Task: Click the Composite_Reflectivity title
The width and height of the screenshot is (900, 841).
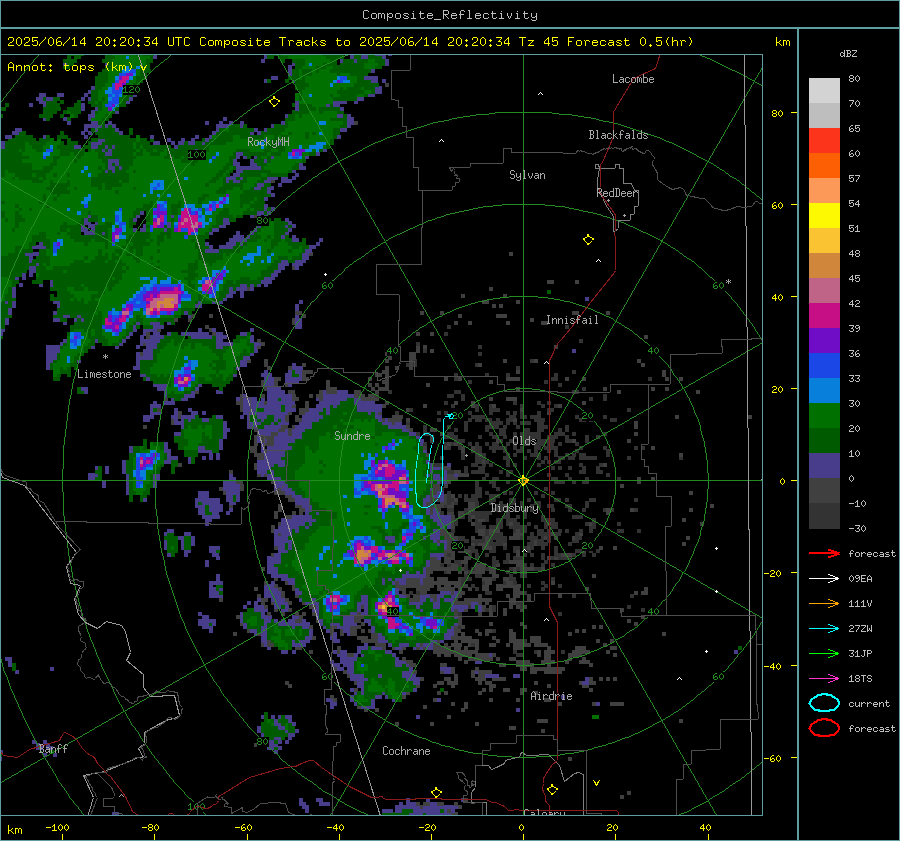Action: 449,15
